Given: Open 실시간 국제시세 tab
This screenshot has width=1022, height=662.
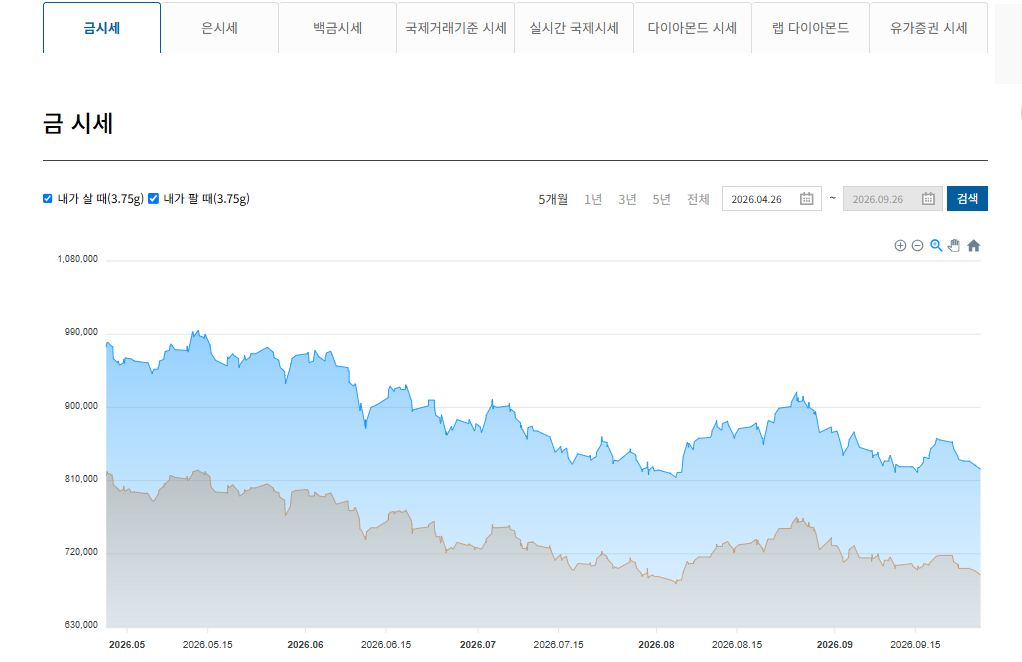Looking at the screenshot, I should (574, 28).
